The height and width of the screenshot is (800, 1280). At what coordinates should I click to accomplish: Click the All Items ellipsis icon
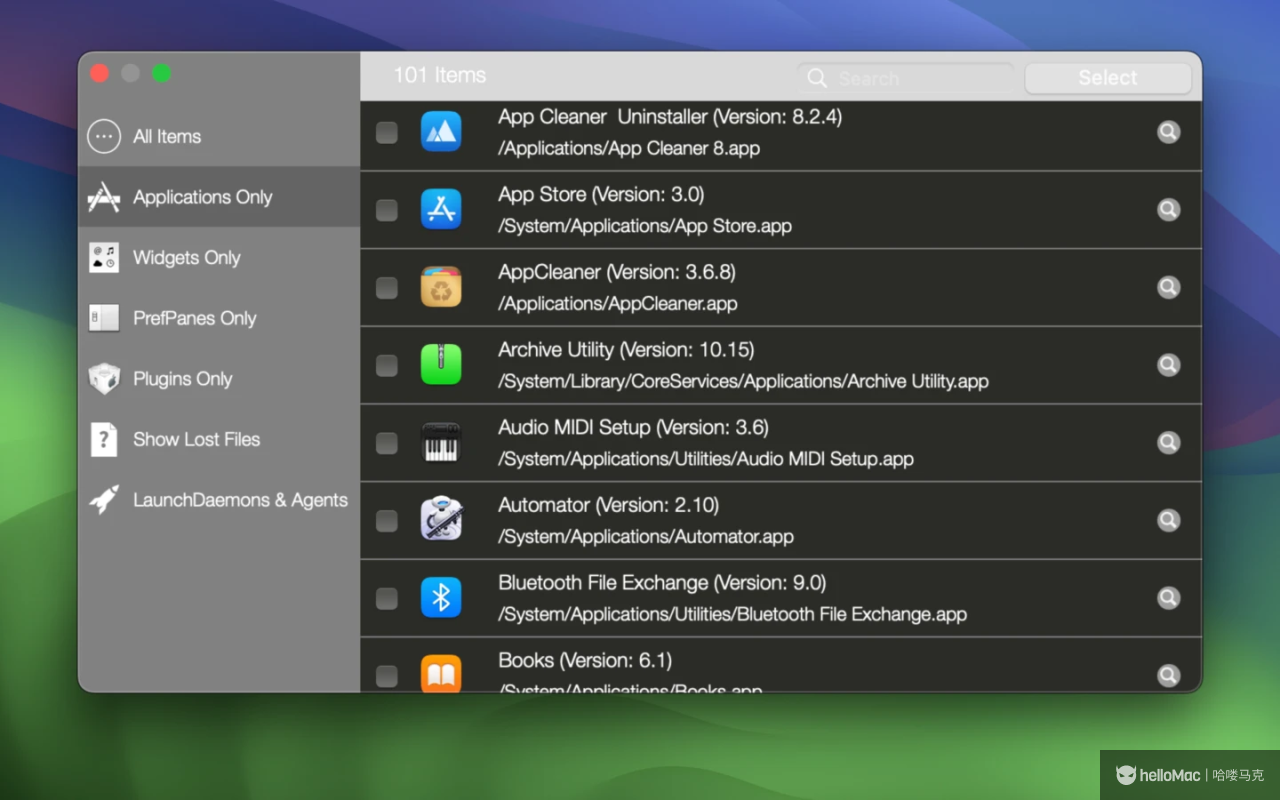pos(104,136)
